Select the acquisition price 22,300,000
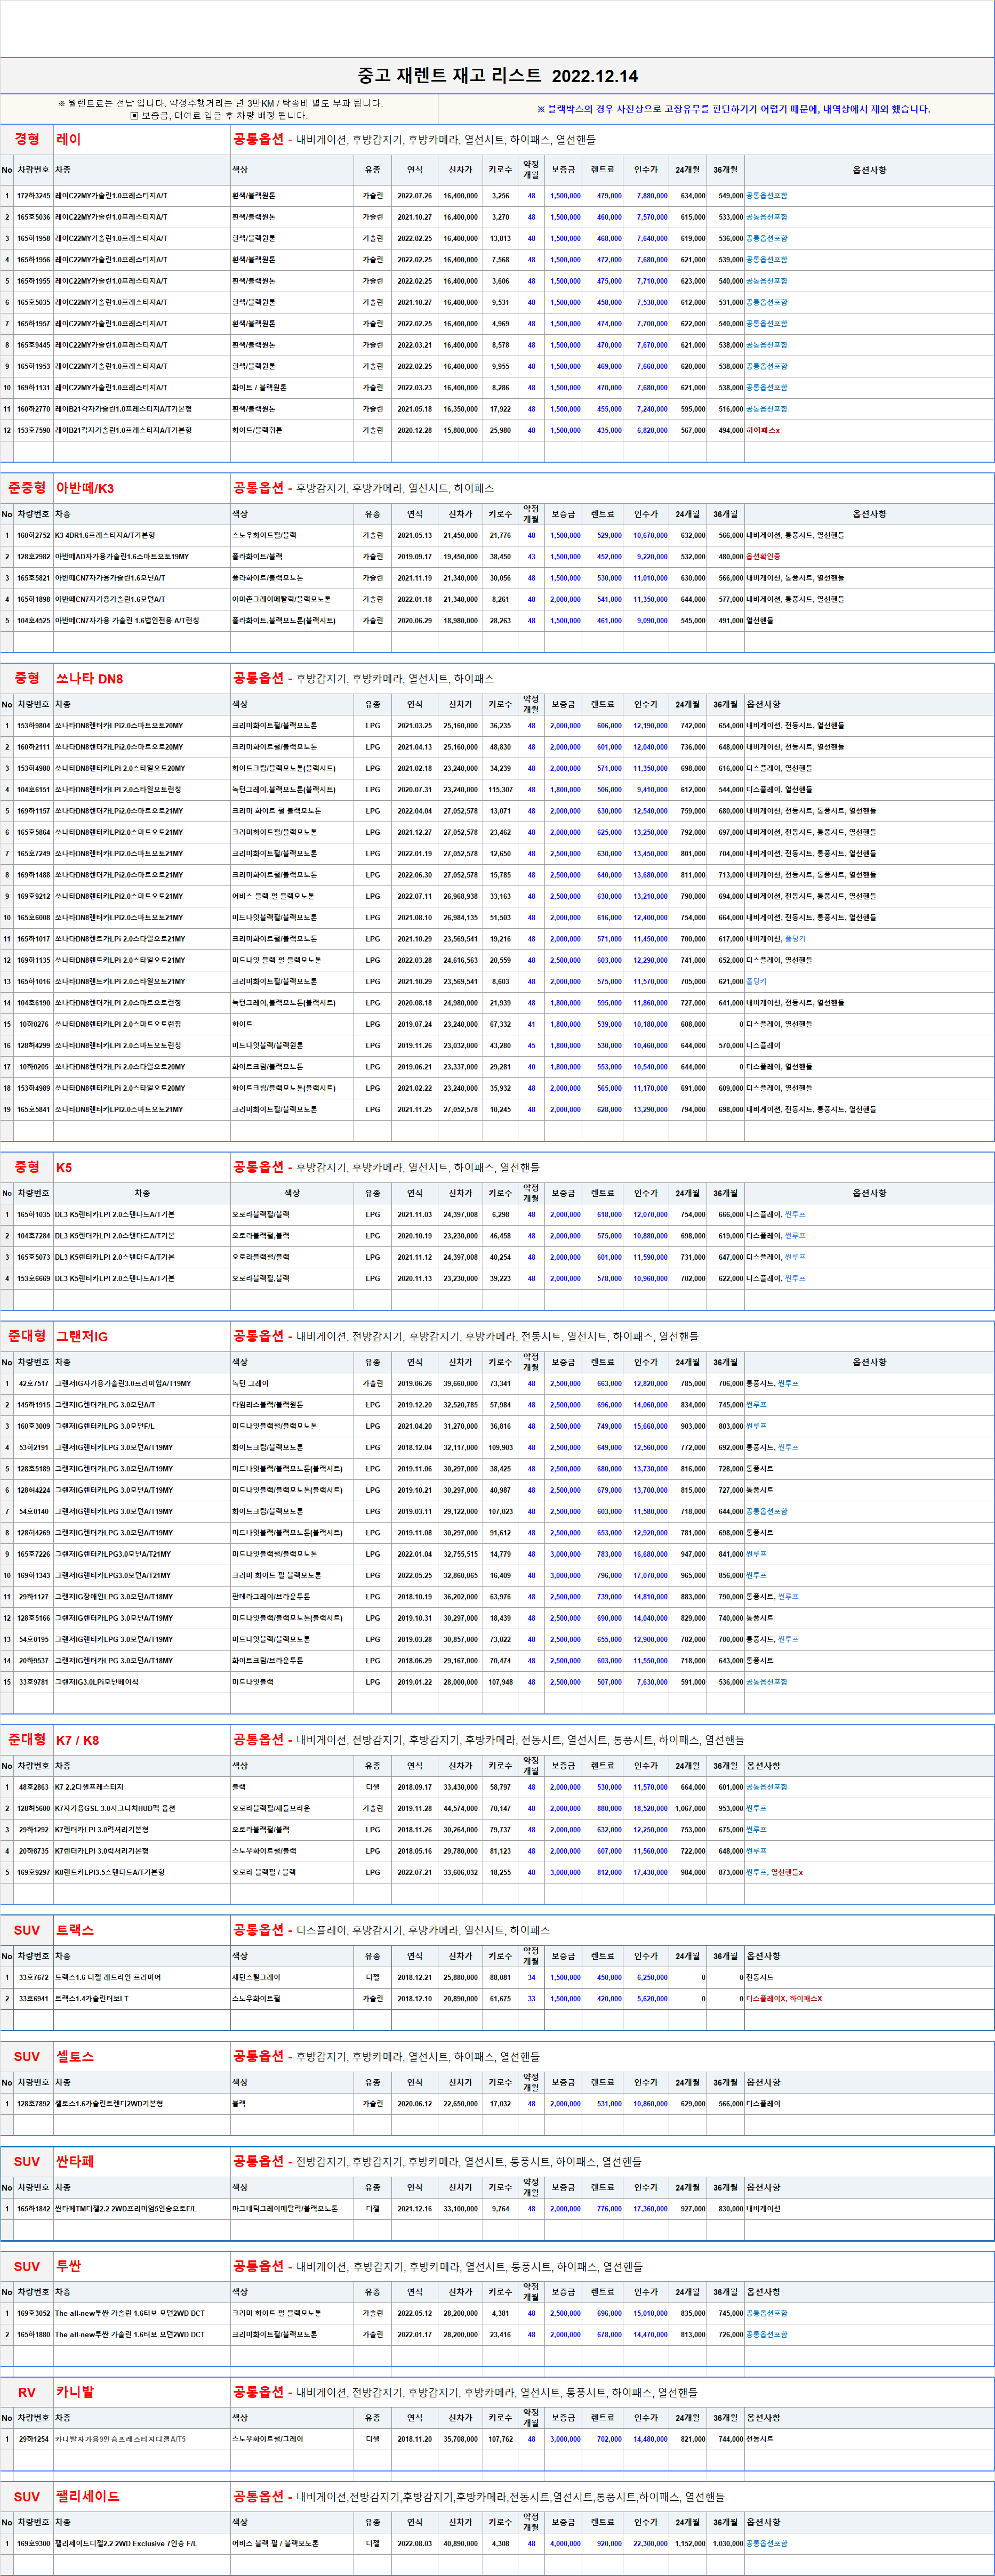Viewport: 995px width, 2576px height. pyautogui.click(x=650, y=2544)
